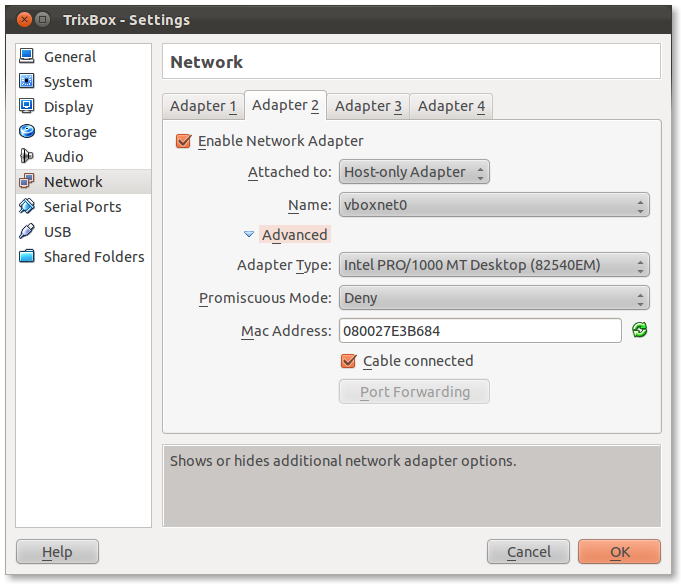The image size is (681, 584).
Task: Click the Shared Folders icon in sidebar
Action: pyautogui.click(x=27, y=256)
